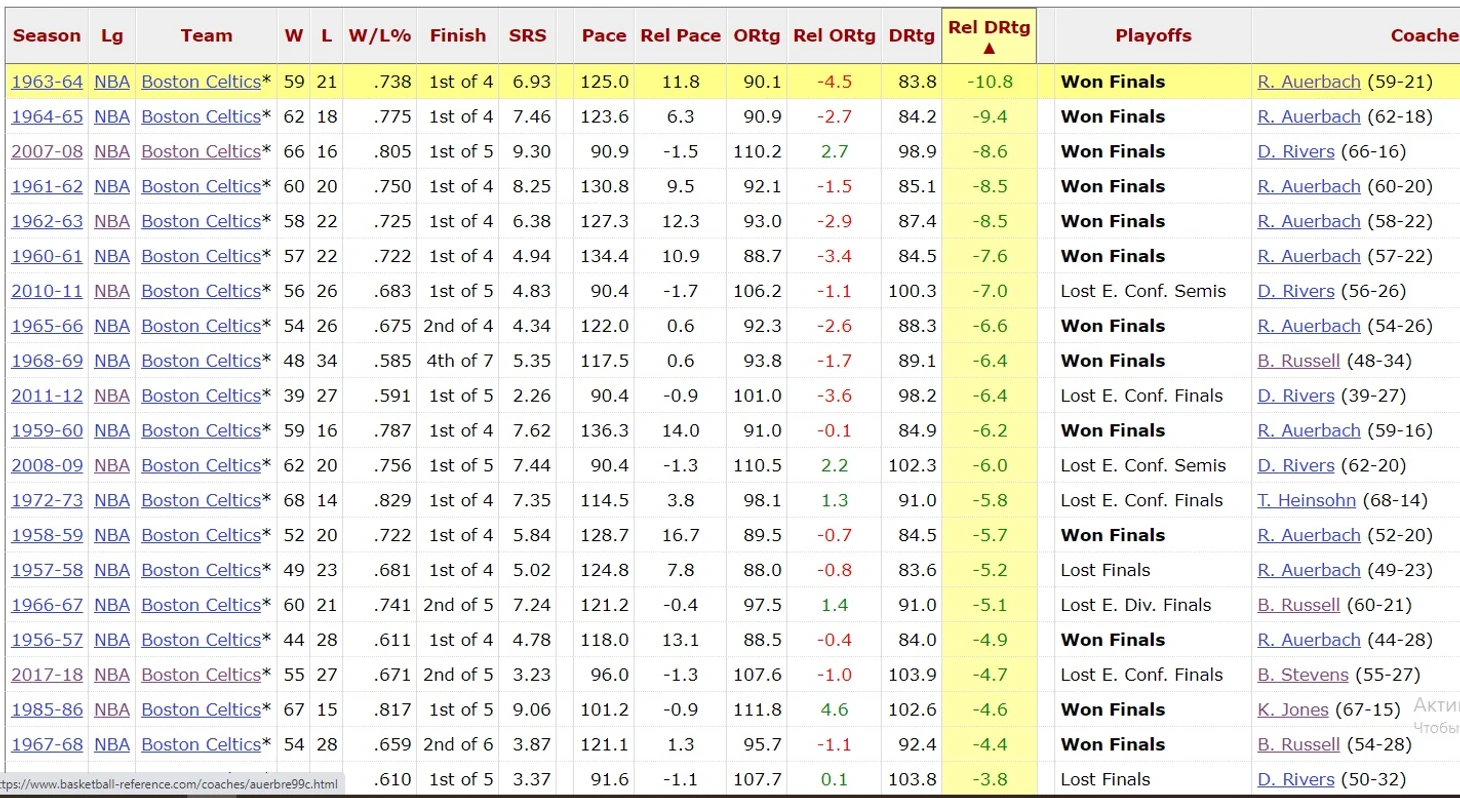Click the Finish column header
1460x798 pixels.
pos(458,35)
